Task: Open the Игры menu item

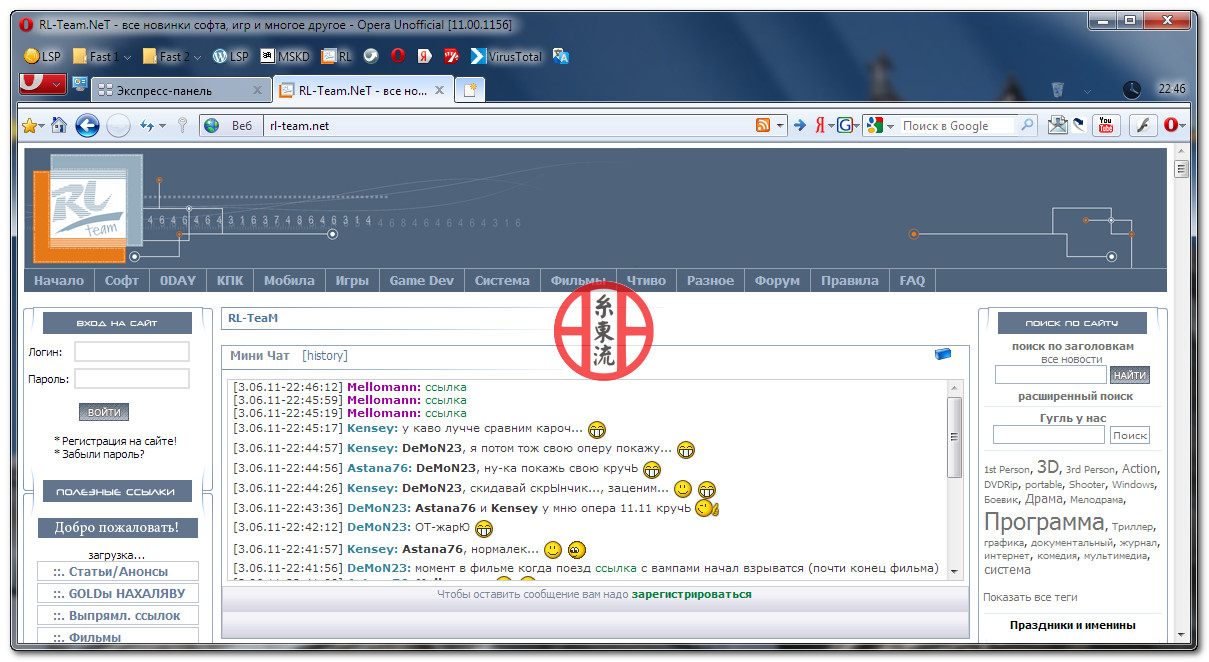Action: (352, 281)
